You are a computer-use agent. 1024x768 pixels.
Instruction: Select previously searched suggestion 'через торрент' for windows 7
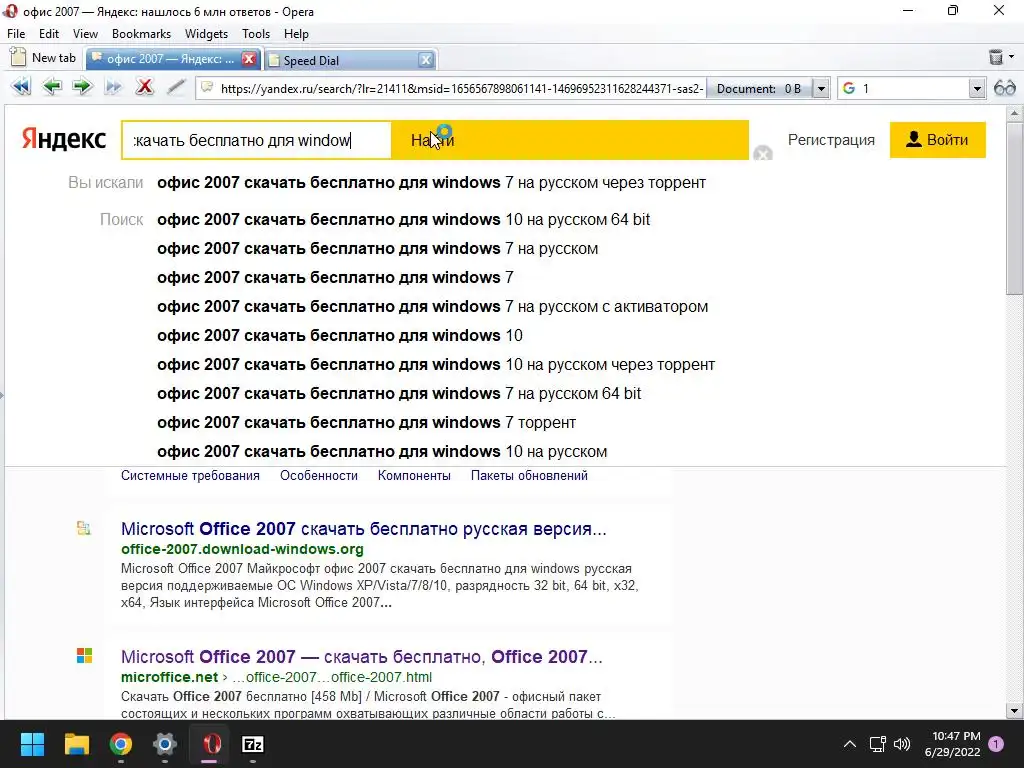tap(431, 182)
